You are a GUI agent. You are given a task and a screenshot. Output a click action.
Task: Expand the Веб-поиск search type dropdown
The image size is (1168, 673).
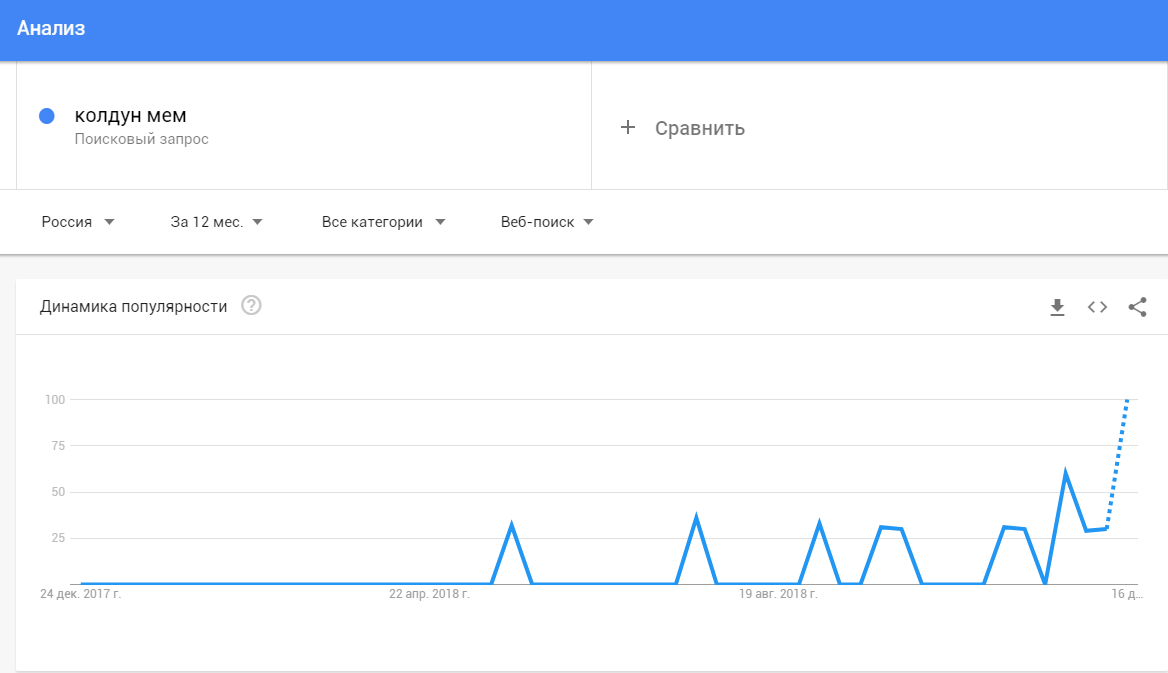pyautogui.click(x=548, y=222)
